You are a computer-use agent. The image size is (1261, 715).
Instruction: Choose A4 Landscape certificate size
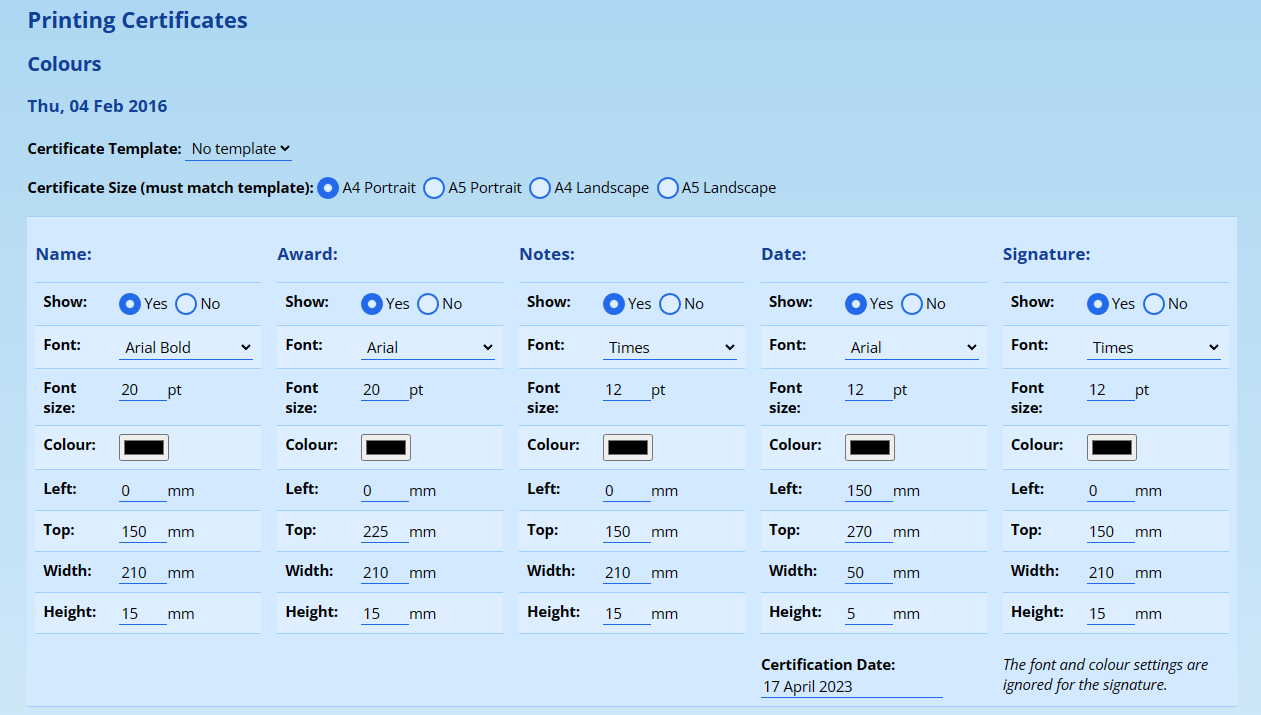coord(540,188)
